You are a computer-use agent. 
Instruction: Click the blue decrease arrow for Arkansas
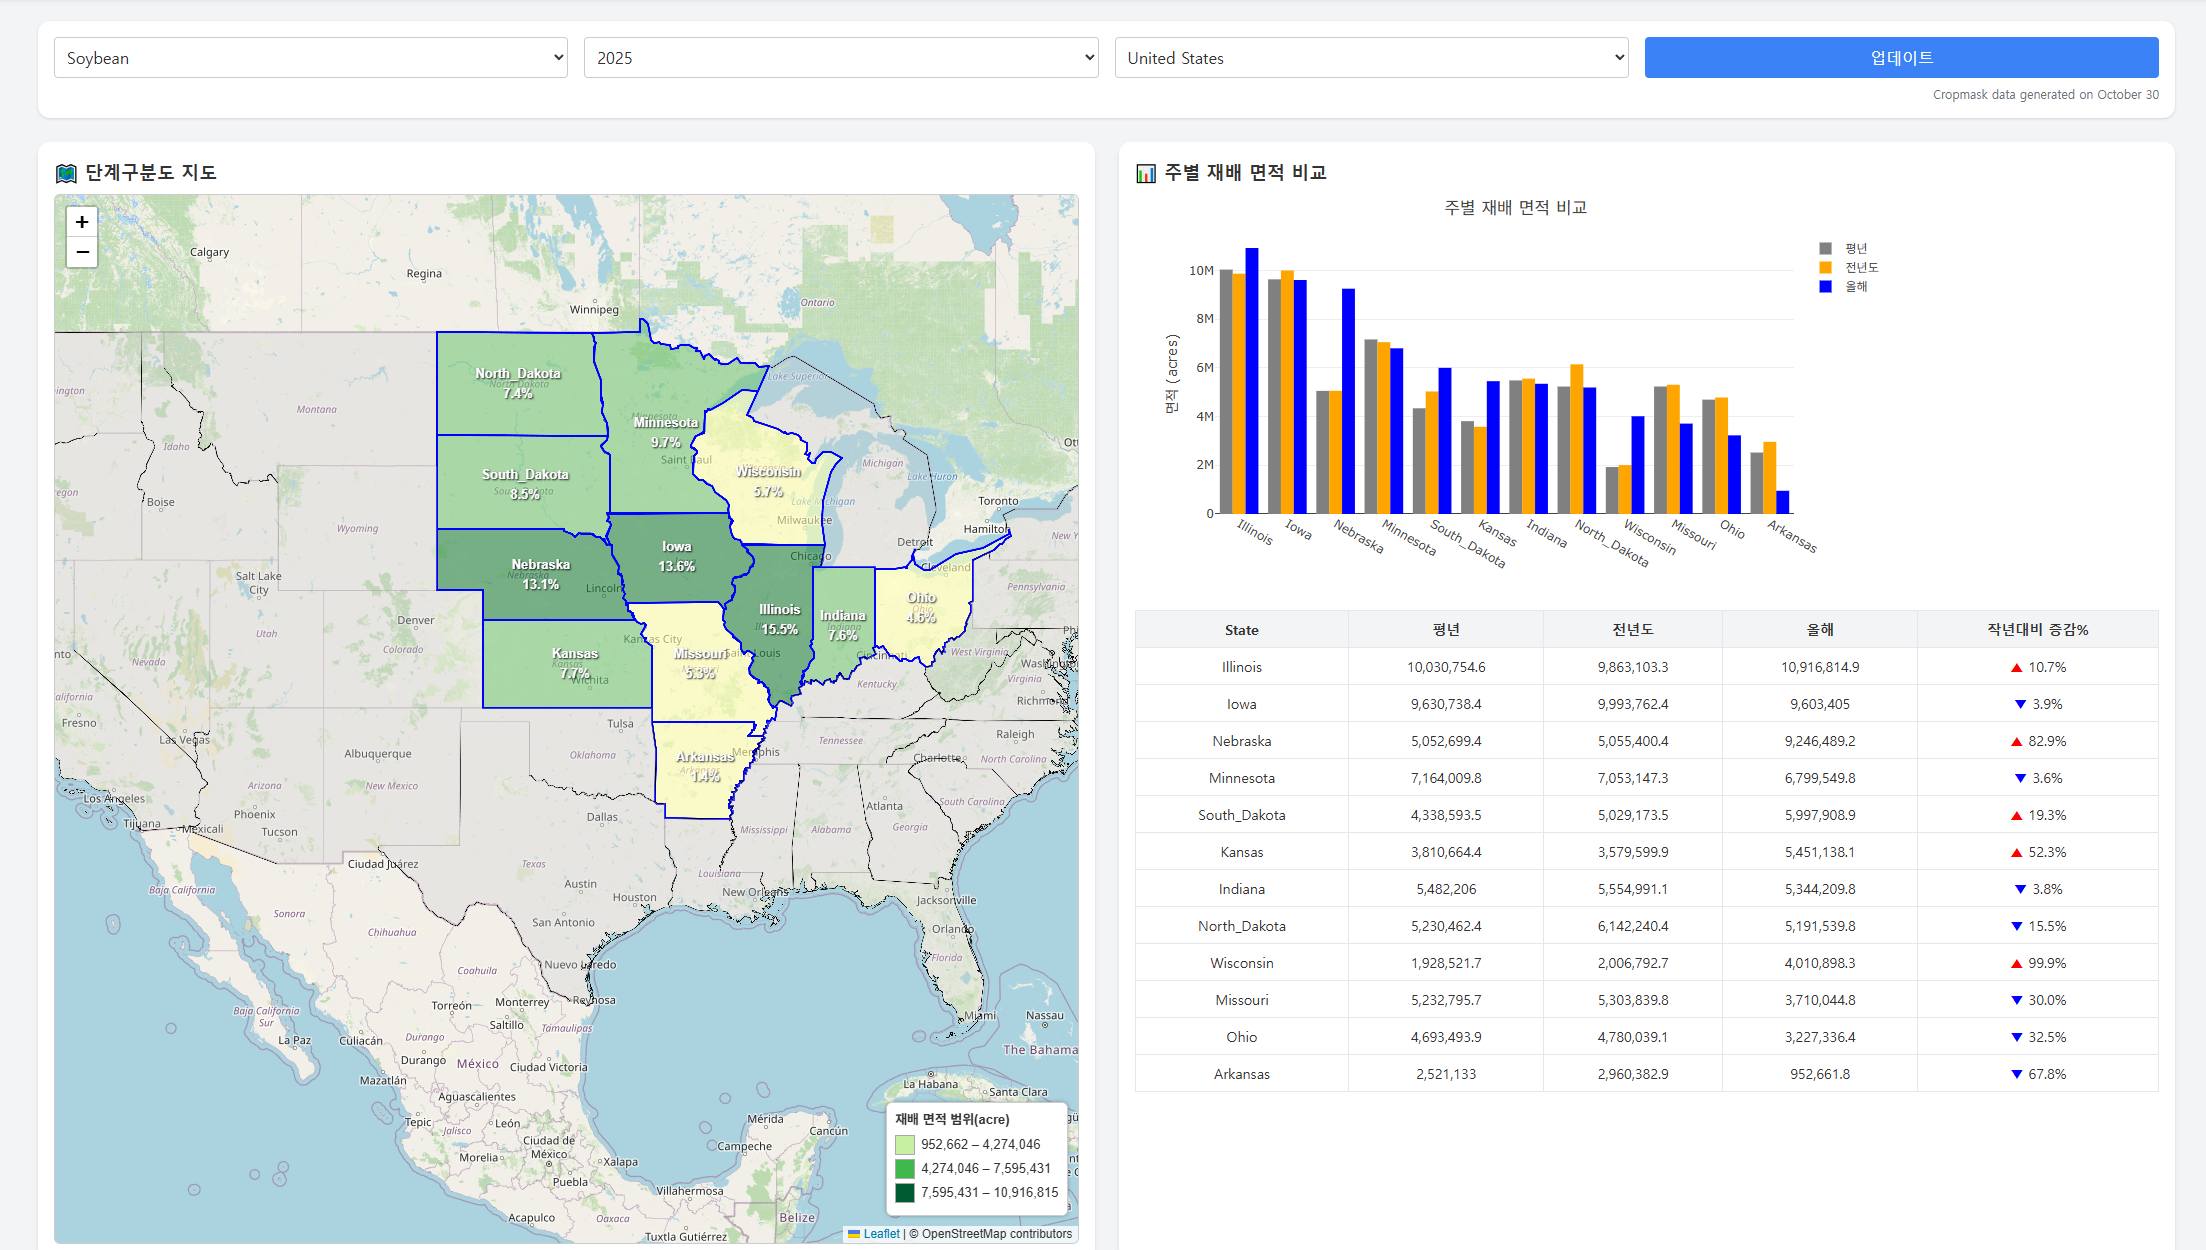click(2016, 1075)
